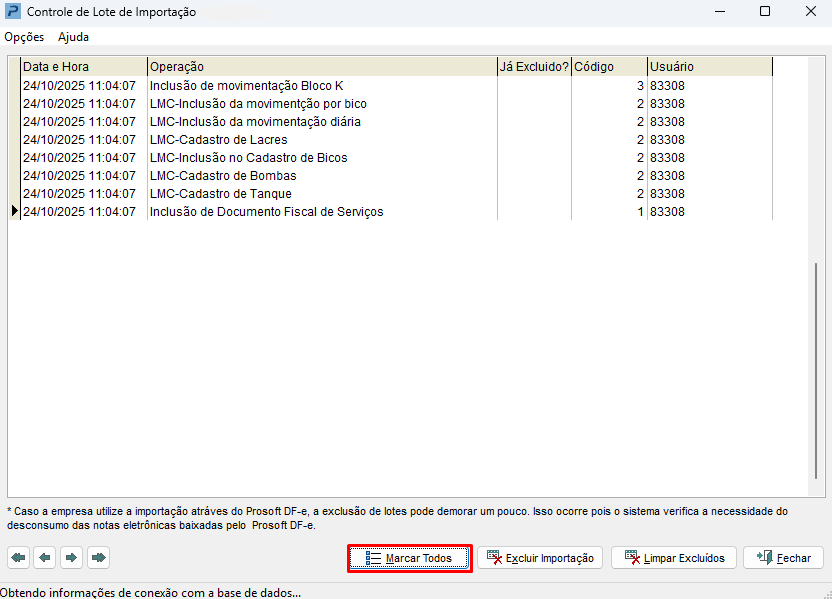Click the Fechar button

pyautogui.click(x=784, y=558)
